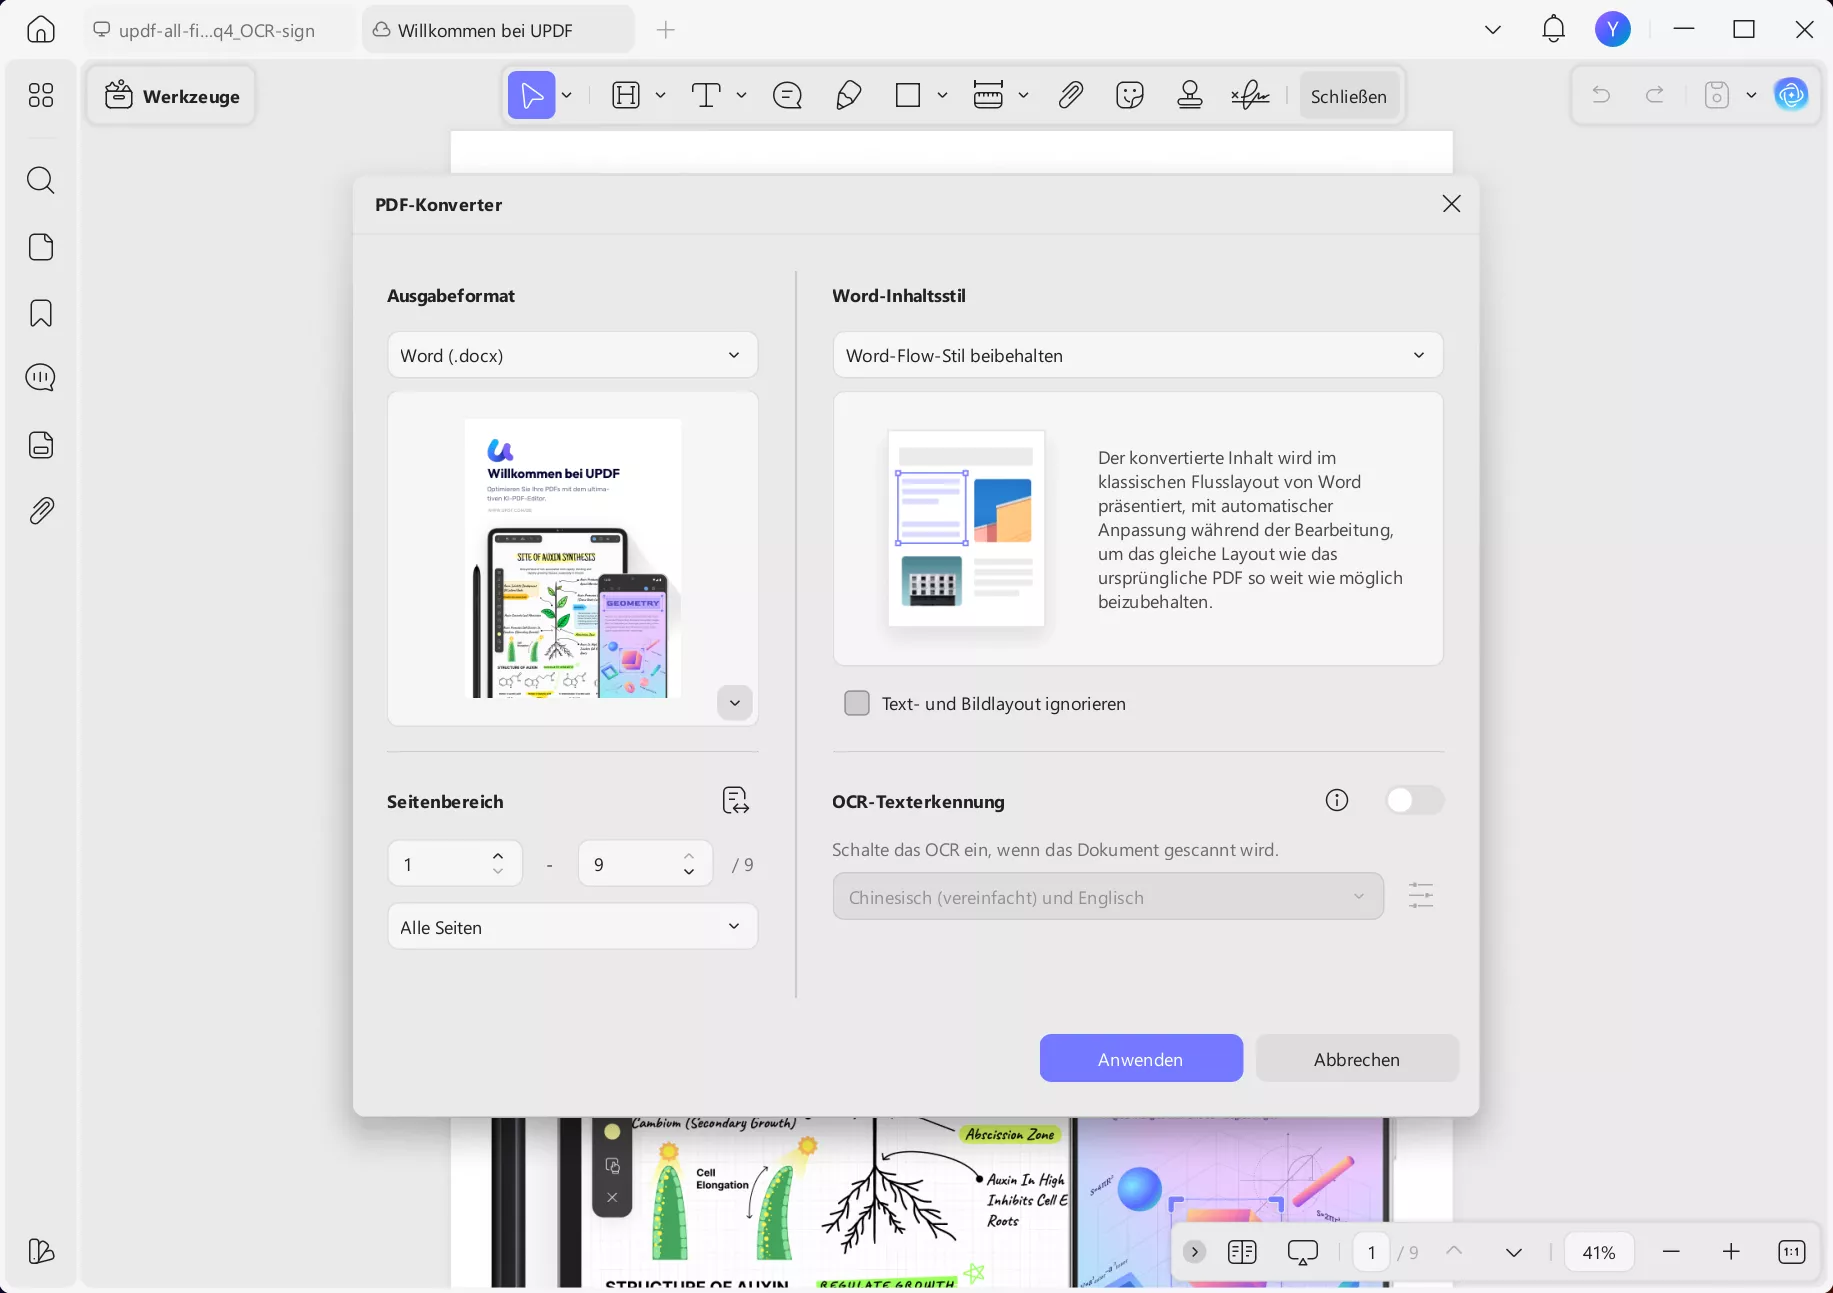The width and height of the screenshot is (1833, 1293).
Task: Open Word-Inhaltsstil dropdown
Action: tap(1138, 355)
